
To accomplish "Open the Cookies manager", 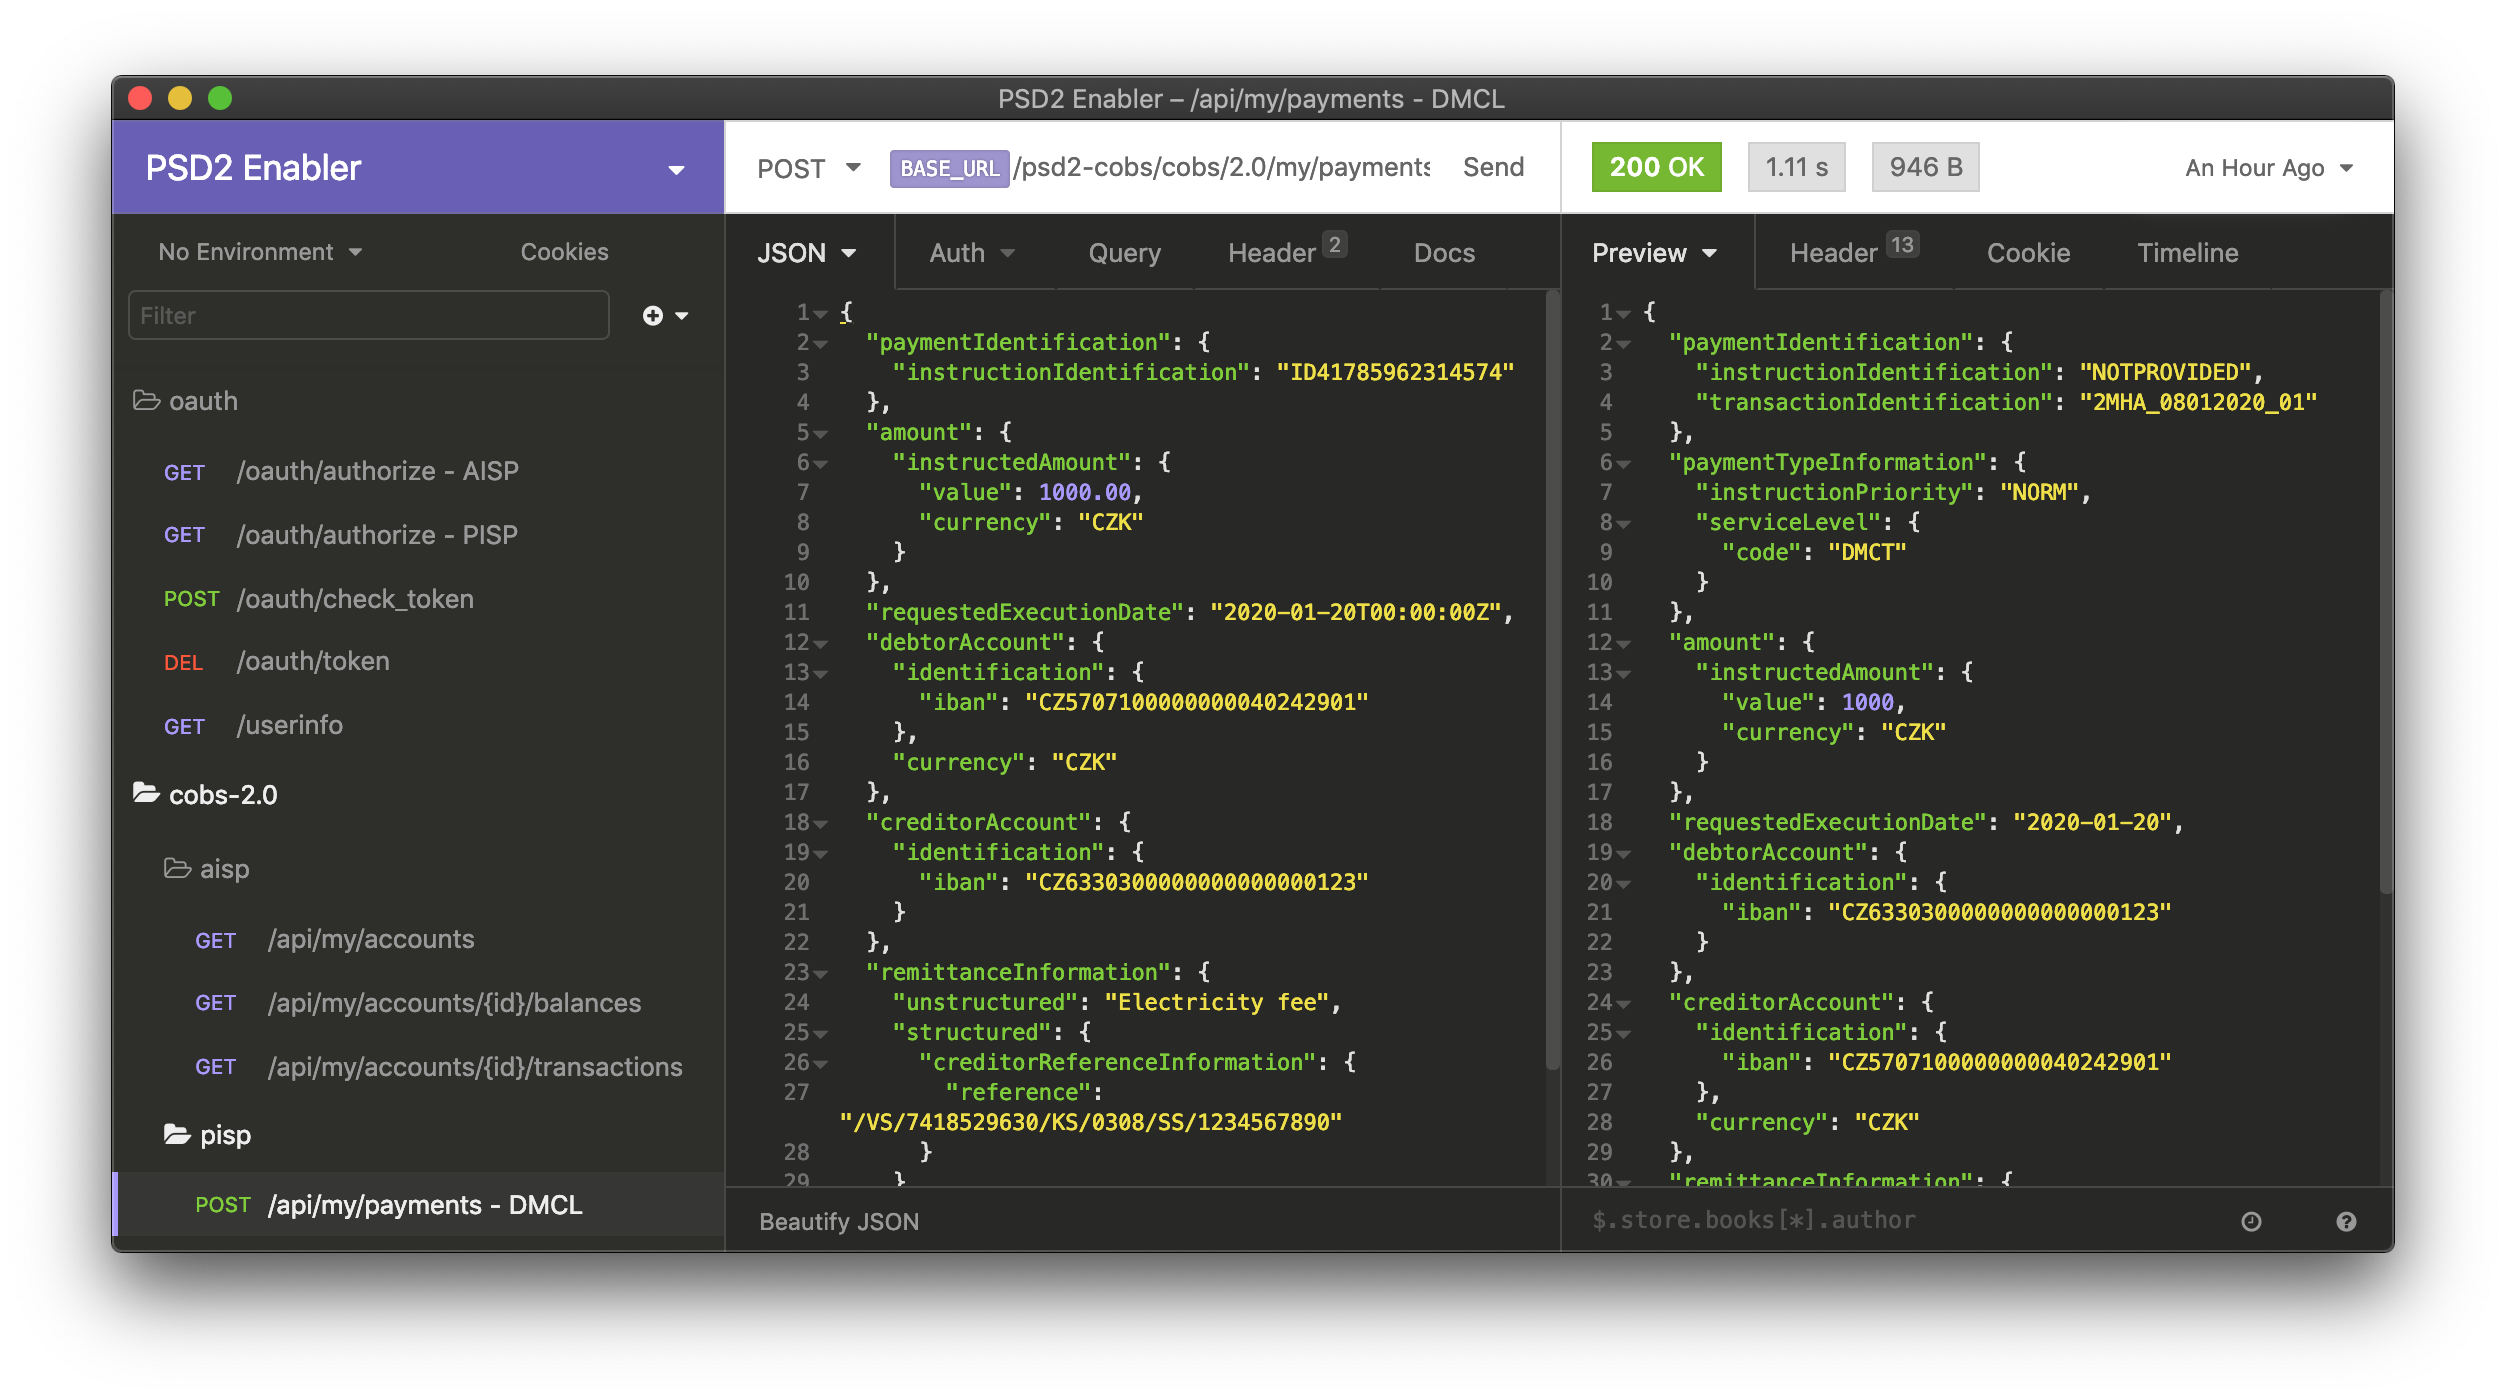I will [564, 252].
